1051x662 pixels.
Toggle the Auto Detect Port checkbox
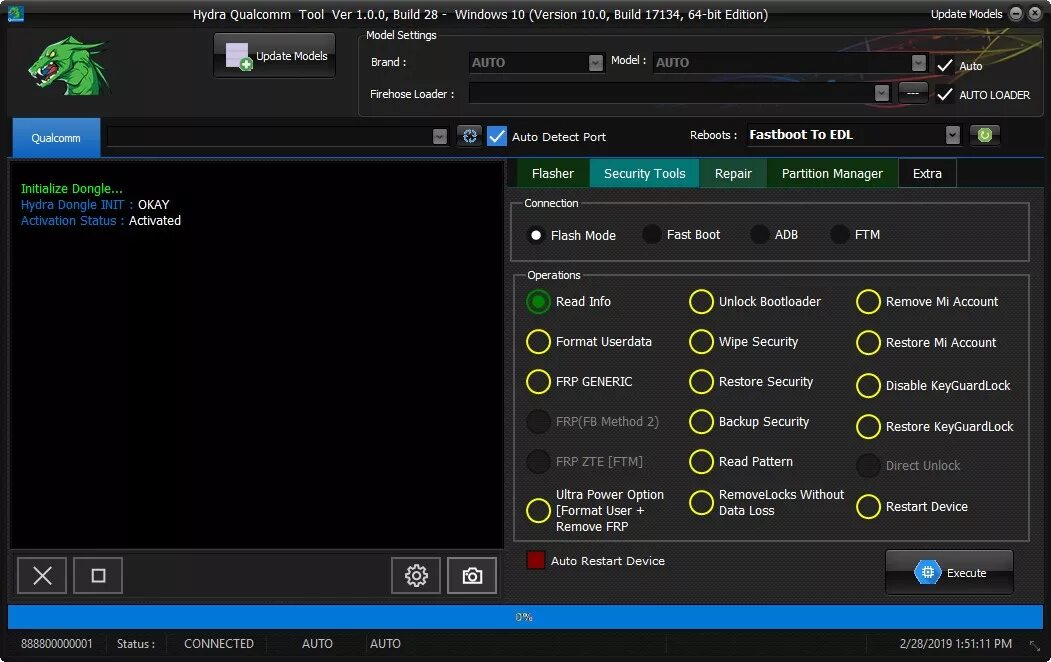tap(497, 136)
